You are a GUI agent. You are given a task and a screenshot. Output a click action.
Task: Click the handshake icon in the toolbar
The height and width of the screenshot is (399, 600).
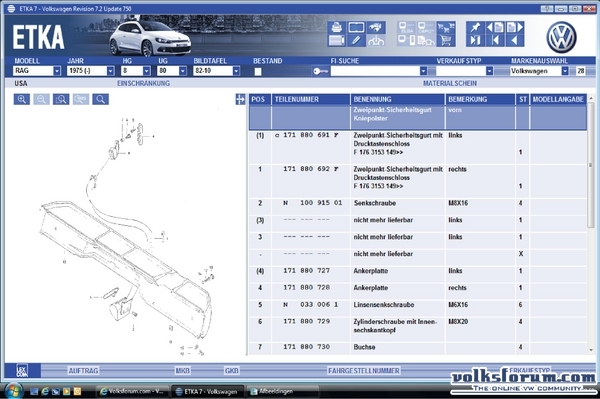(376, 28)
